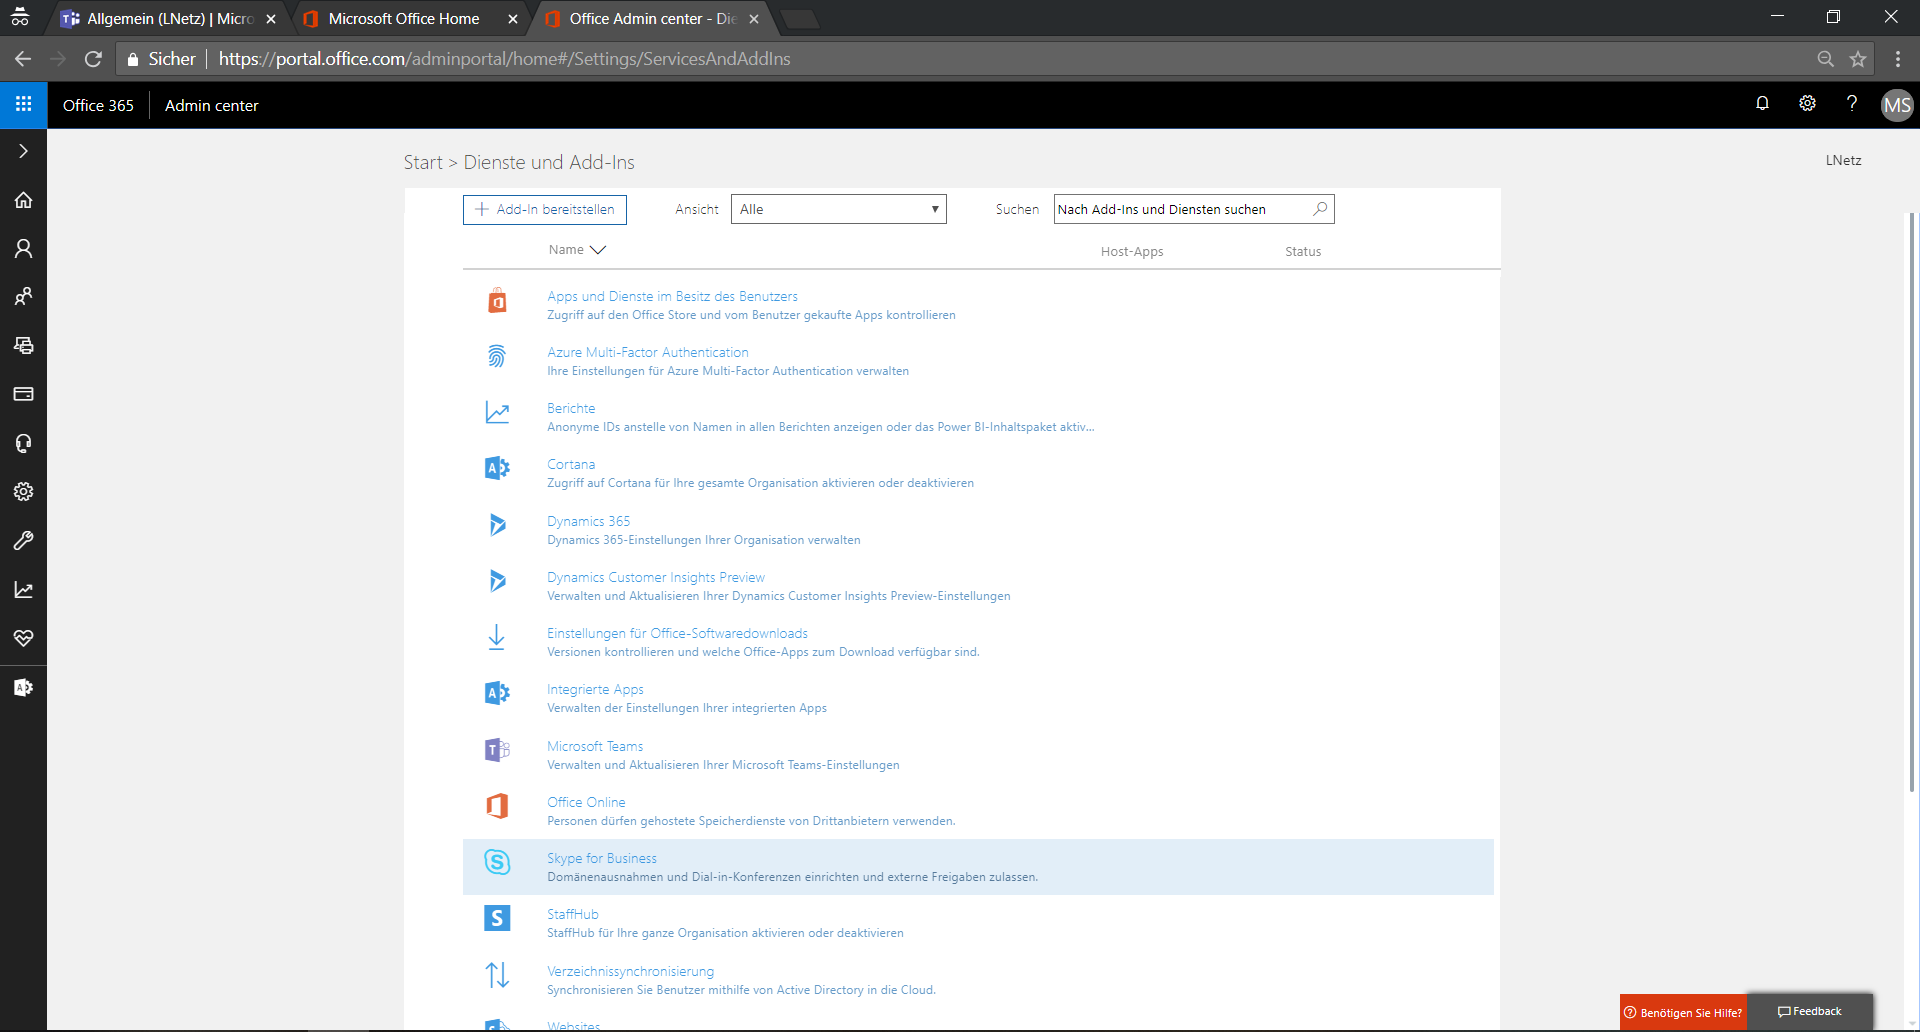Open the 'StaffHub' service link
Image resolution: width=1920 pixels, height=1032 pixels.
572,914
